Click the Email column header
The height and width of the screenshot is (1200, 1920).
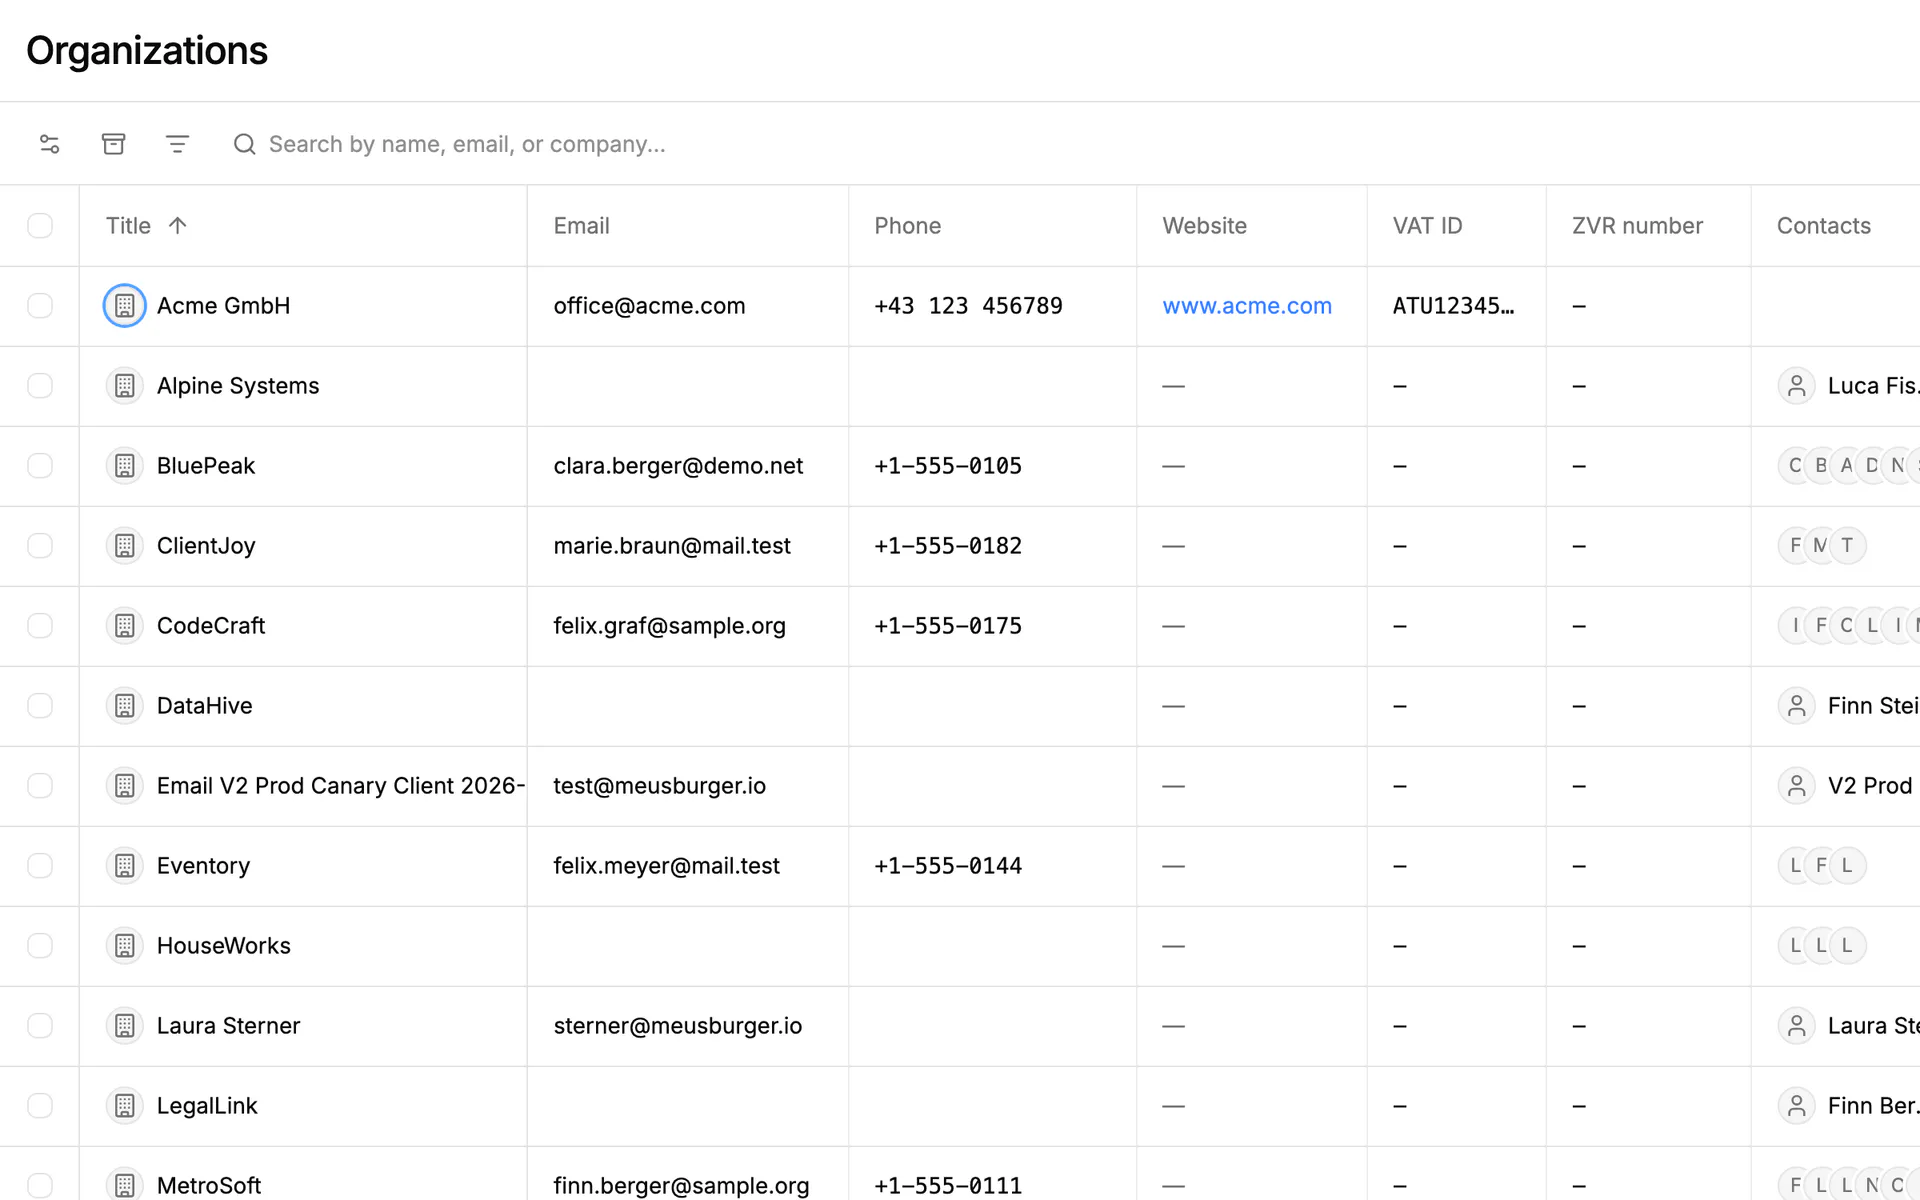click(581, 226)
